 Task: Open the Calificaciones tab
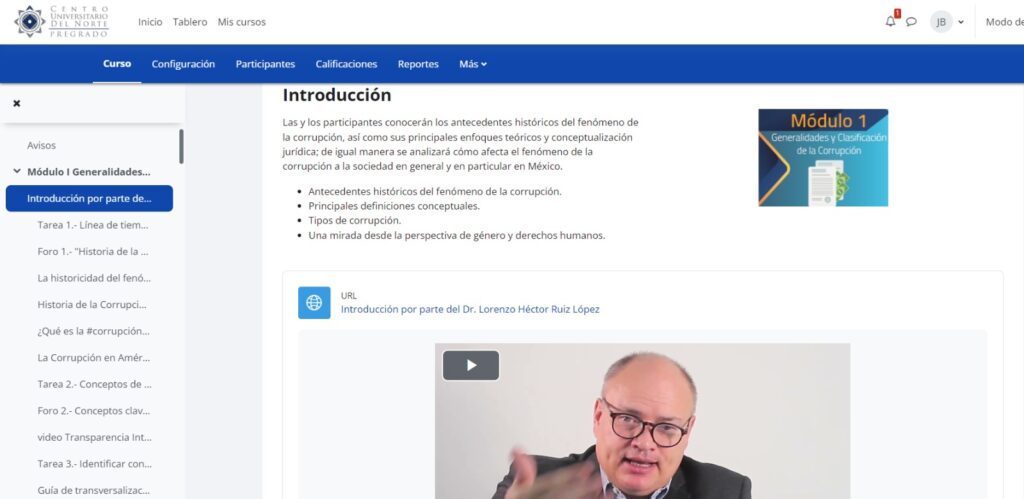coord(346,64)
